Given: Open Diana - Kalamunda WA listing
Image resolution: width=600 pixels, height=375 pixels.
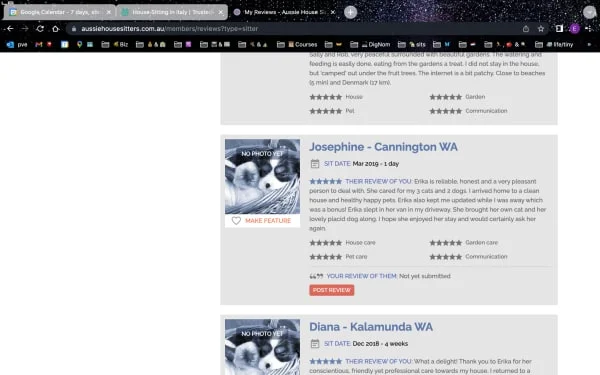Looking at the screenshot, I should click(x=371, y=327).
